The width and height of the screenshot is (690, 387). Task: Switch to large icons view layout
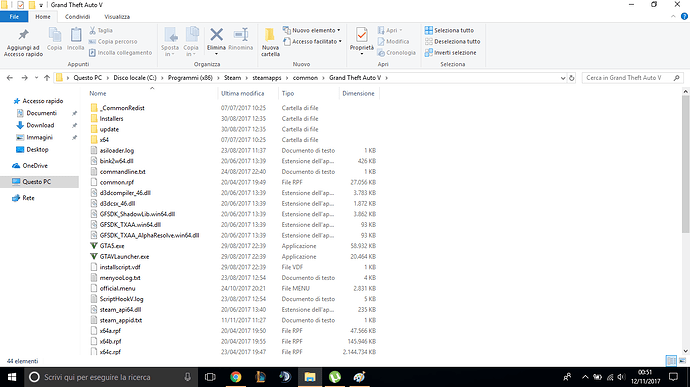683,361
